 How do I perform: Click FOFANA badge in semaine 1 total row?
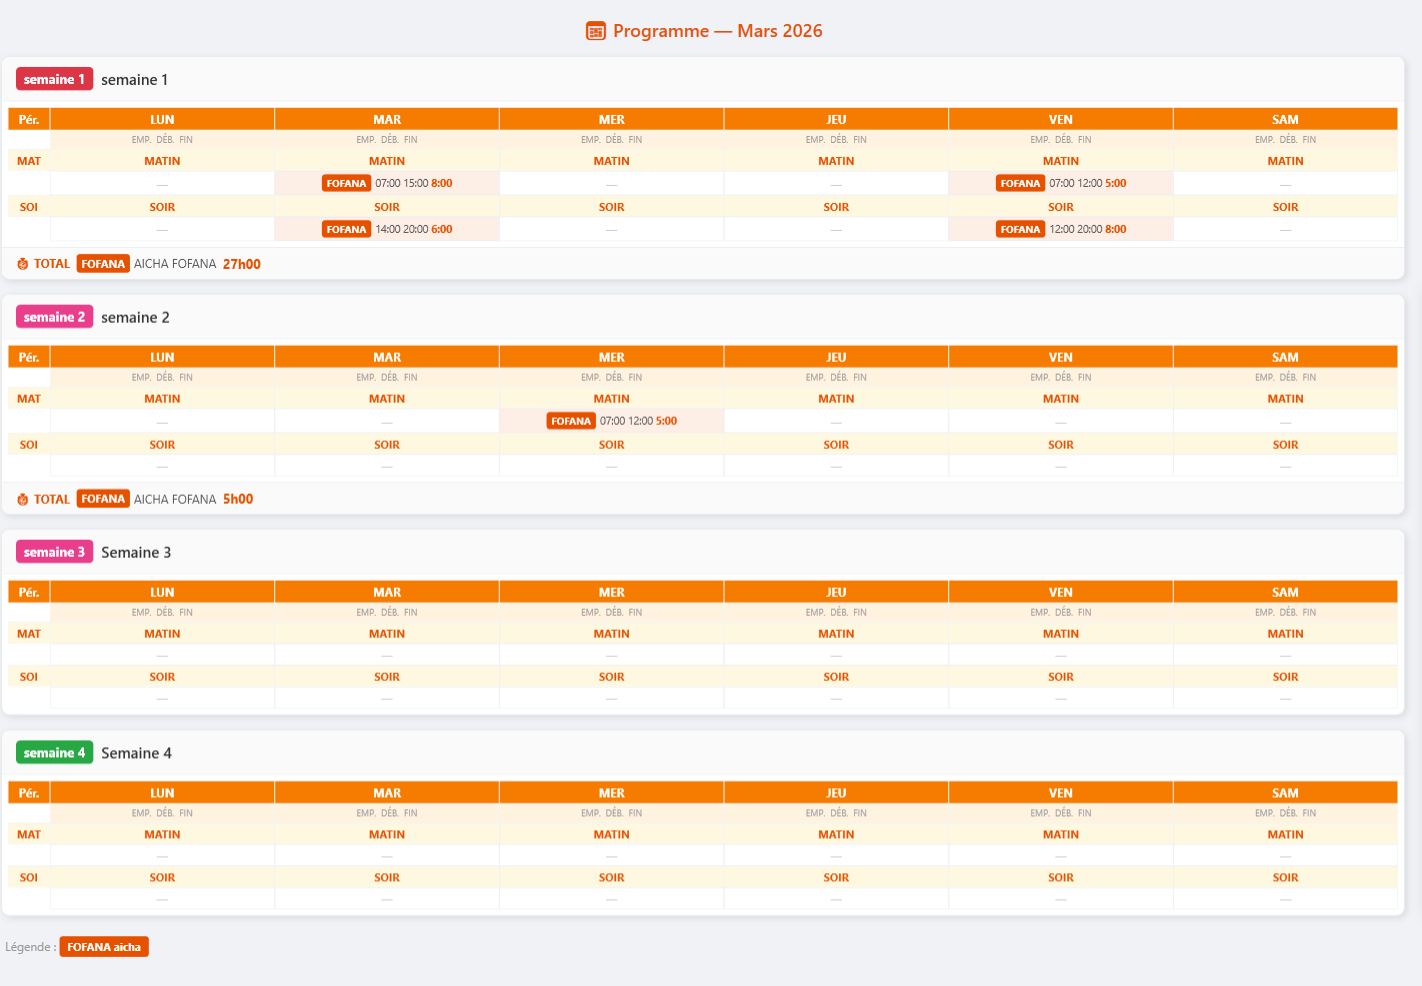[103, 264]
